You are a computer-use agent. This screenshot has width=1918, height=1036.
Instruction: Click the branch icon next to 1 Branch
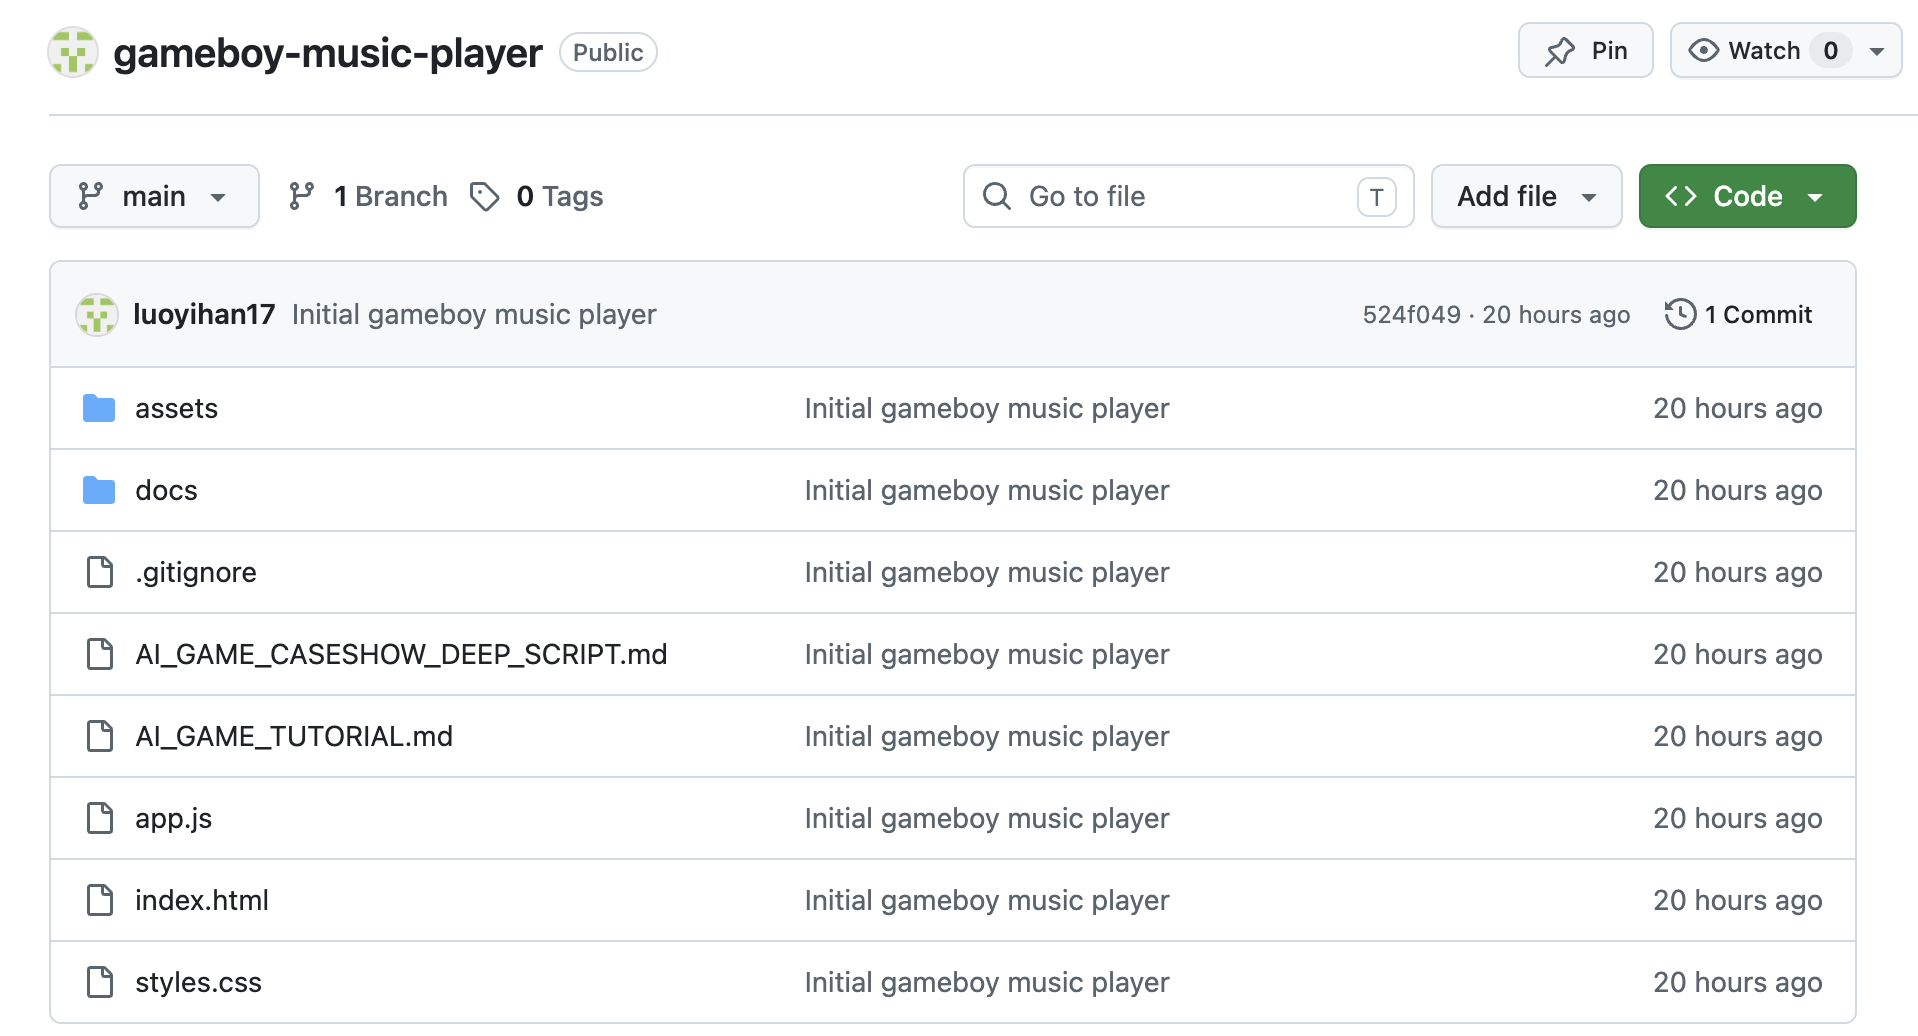pos(301,196)
